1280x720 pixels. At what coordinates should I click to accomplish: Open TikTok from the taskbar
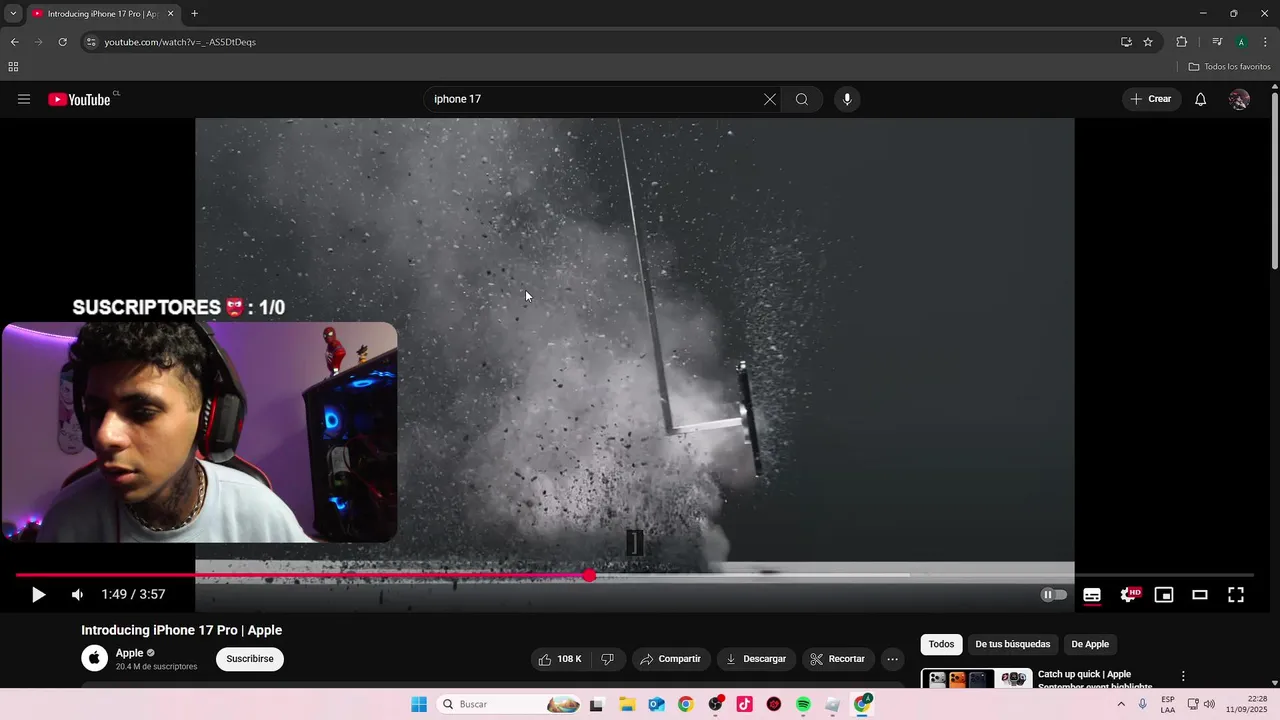tap(744, 704)
